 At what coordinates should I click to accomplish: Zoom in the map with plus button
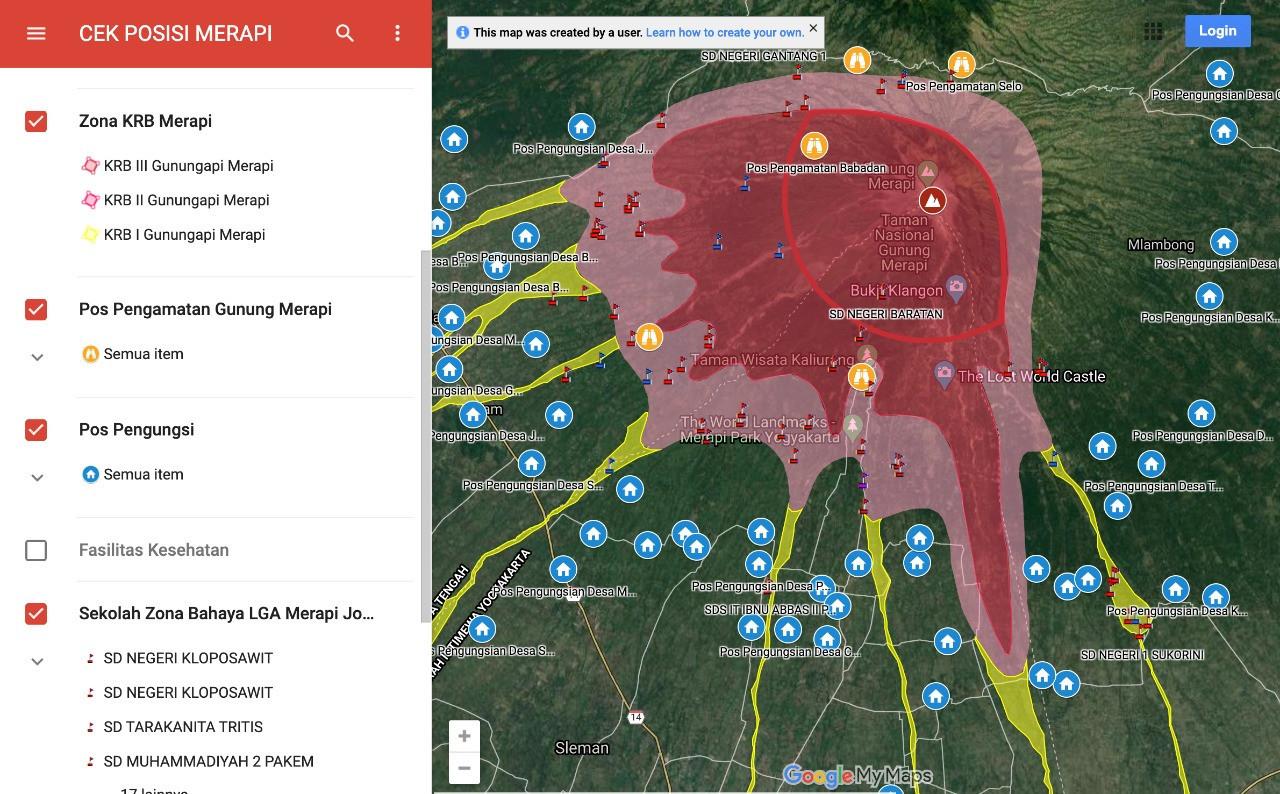(464, 737)
